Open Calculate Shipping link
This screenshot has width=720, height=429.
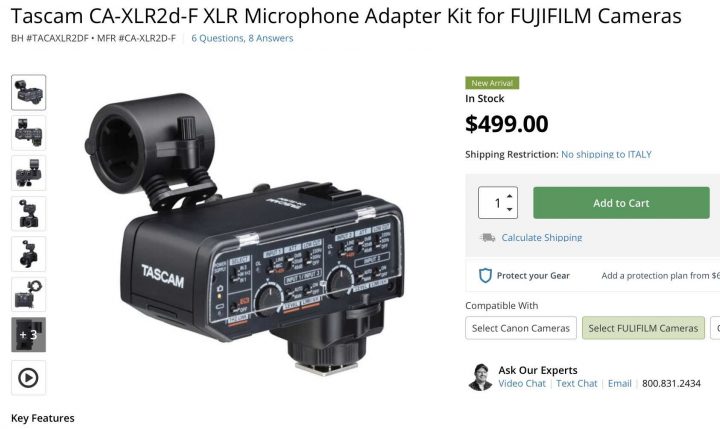(542, 237)
